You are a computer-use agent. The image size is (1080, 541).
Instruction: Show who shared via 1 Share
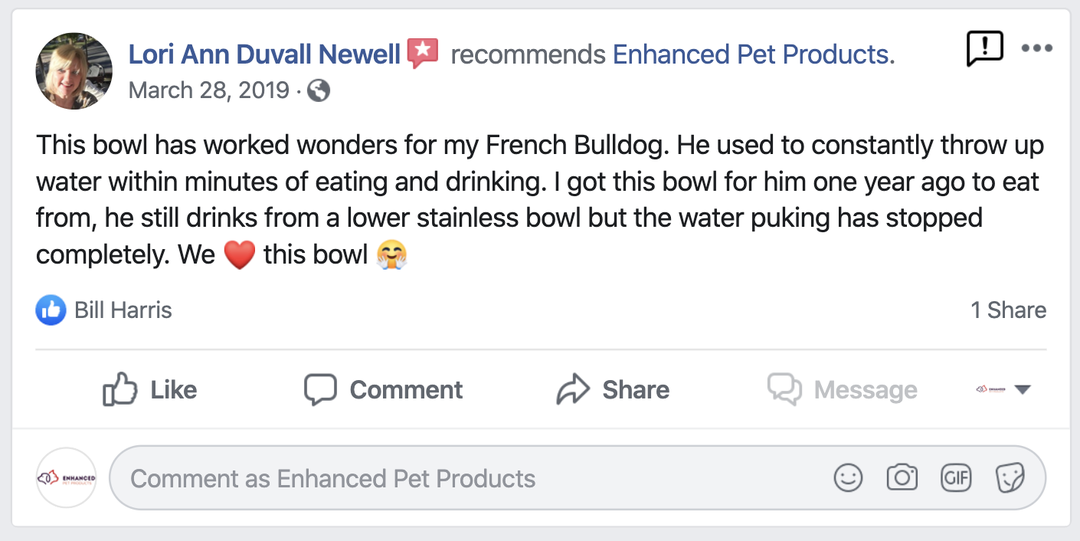(x=1008, y=310)
